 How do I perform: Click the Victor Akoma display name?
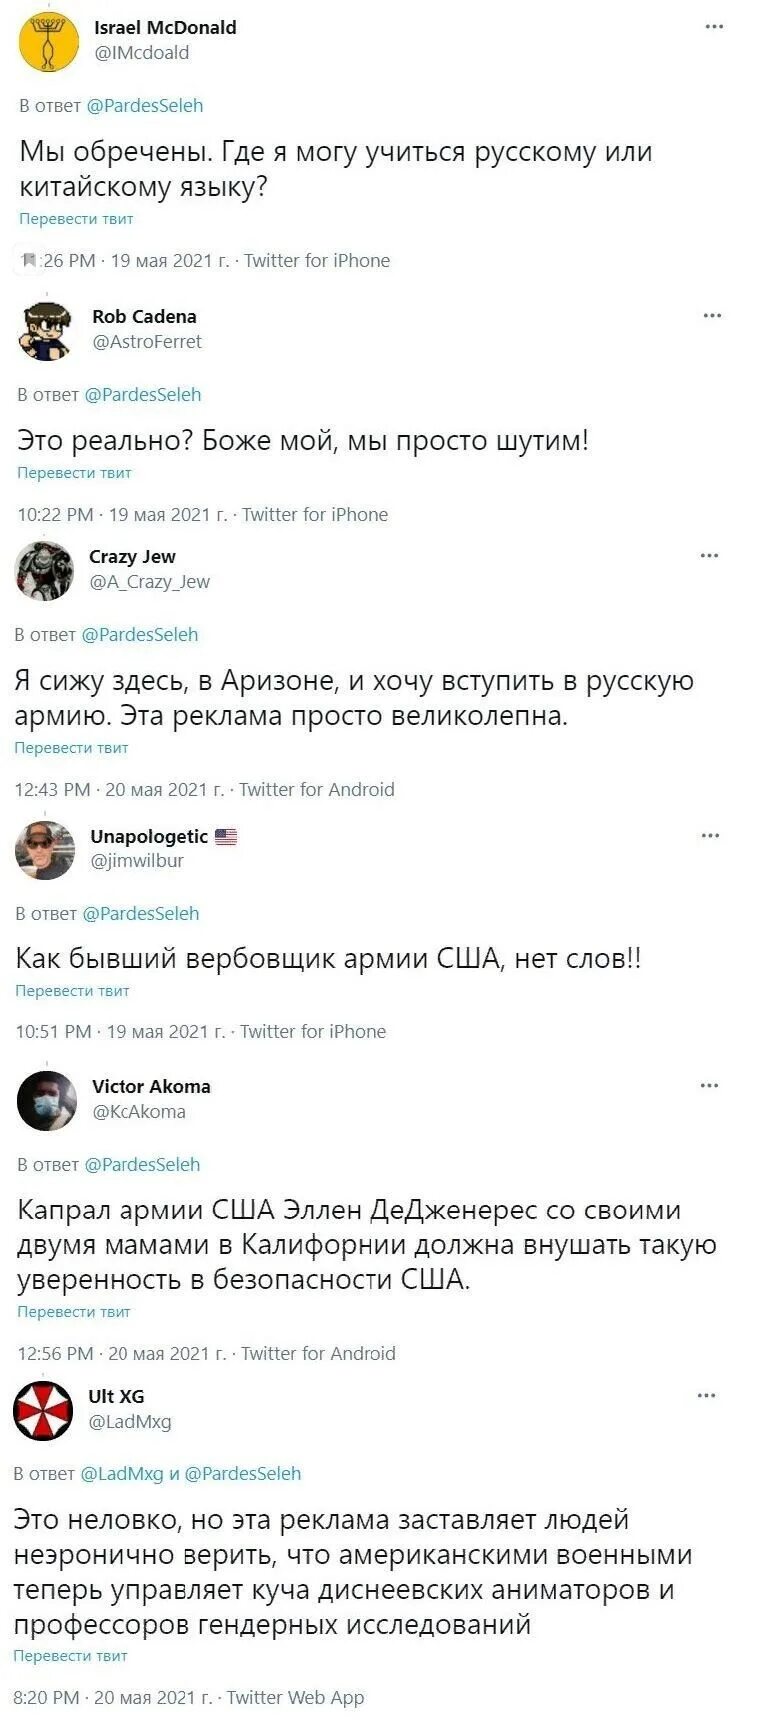(x=151, y=1086)
